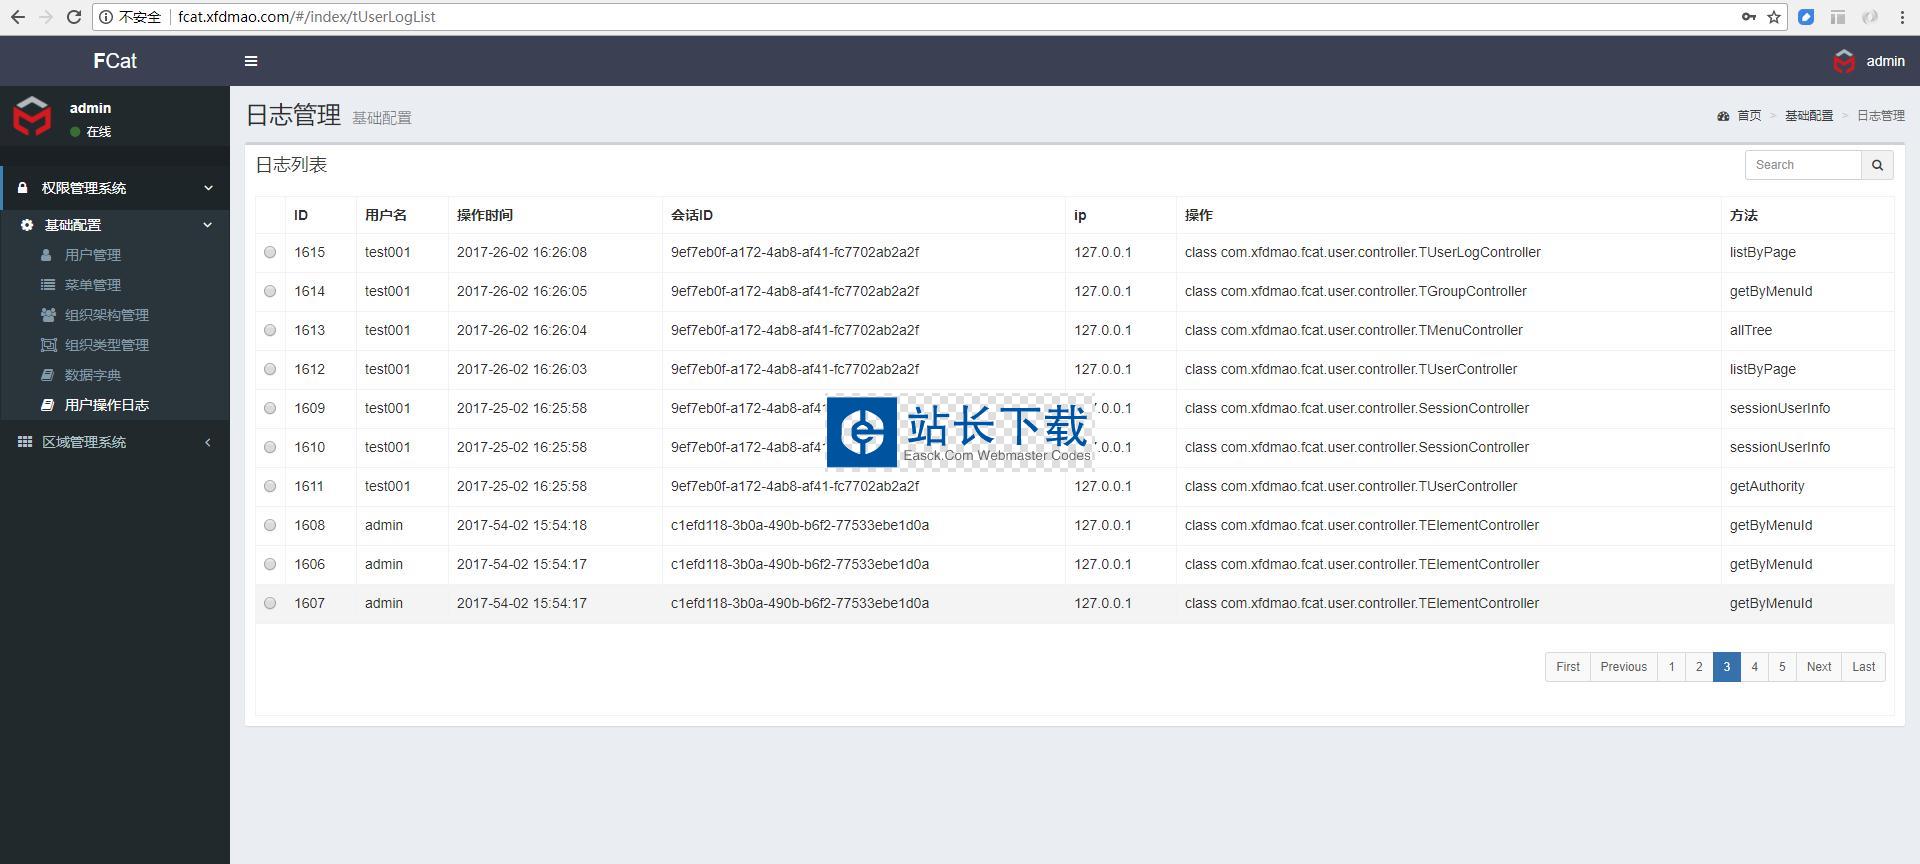
Task: Go to the Next page of logs
Action: point(1818,667)
